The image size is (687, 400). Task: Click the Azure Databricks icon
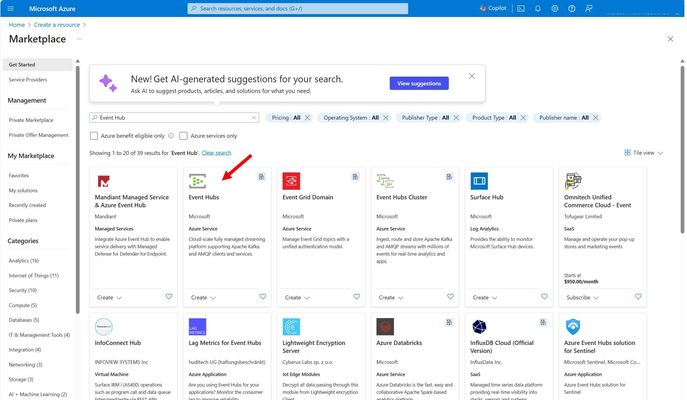click(385, 327)
